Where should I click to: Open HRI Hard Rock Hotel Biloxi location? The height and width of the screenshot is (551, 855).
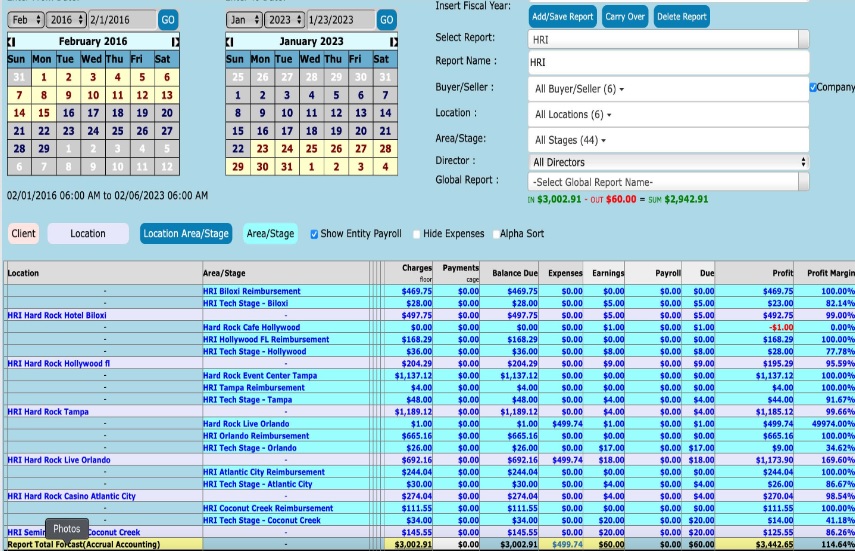pyautogui.click(x=57, y=315)
